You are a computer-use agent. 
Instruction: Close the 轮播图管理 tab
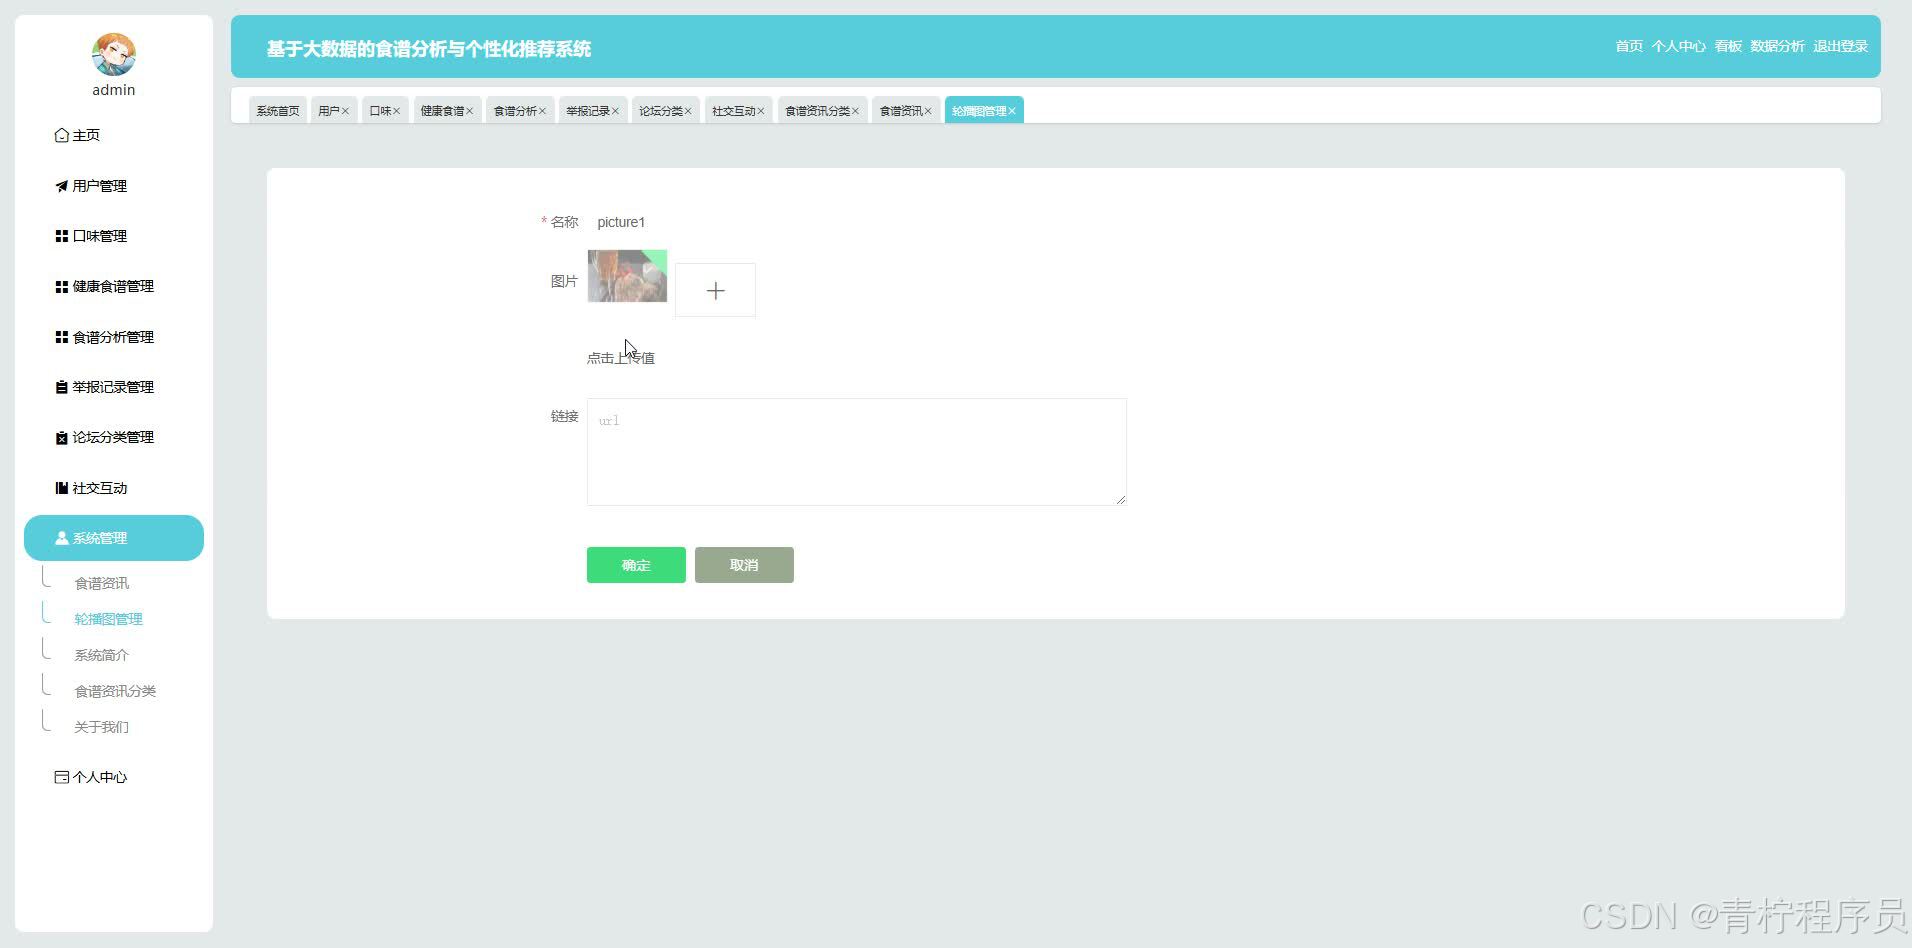pyautogui.click(x=1012, y=111)
